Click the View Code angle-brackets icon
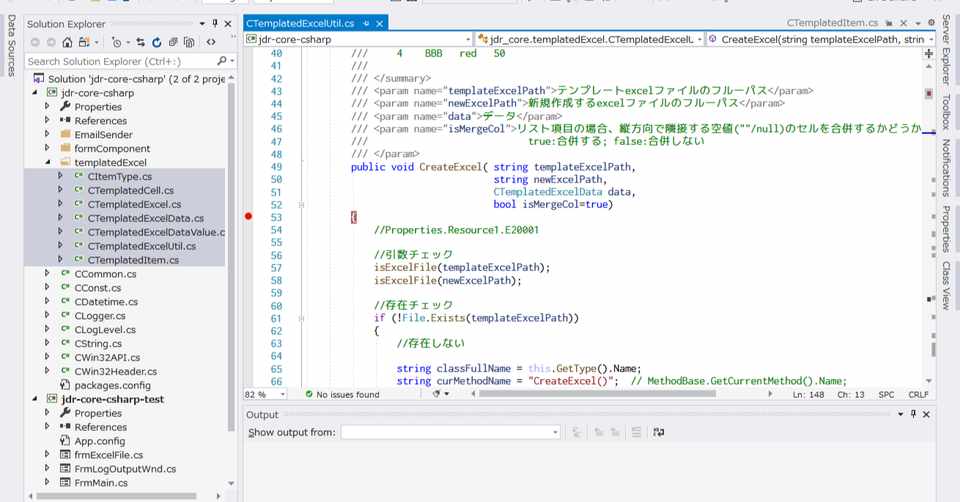The image size is (960, 502). (x=211, y=42)
